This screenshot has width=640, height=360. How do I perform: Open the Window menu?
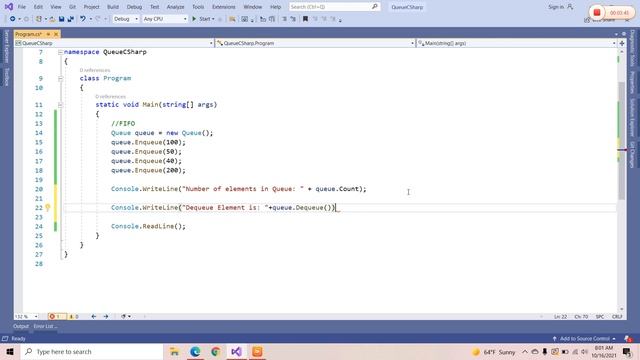pyautogui.click(x=253, y=7)
